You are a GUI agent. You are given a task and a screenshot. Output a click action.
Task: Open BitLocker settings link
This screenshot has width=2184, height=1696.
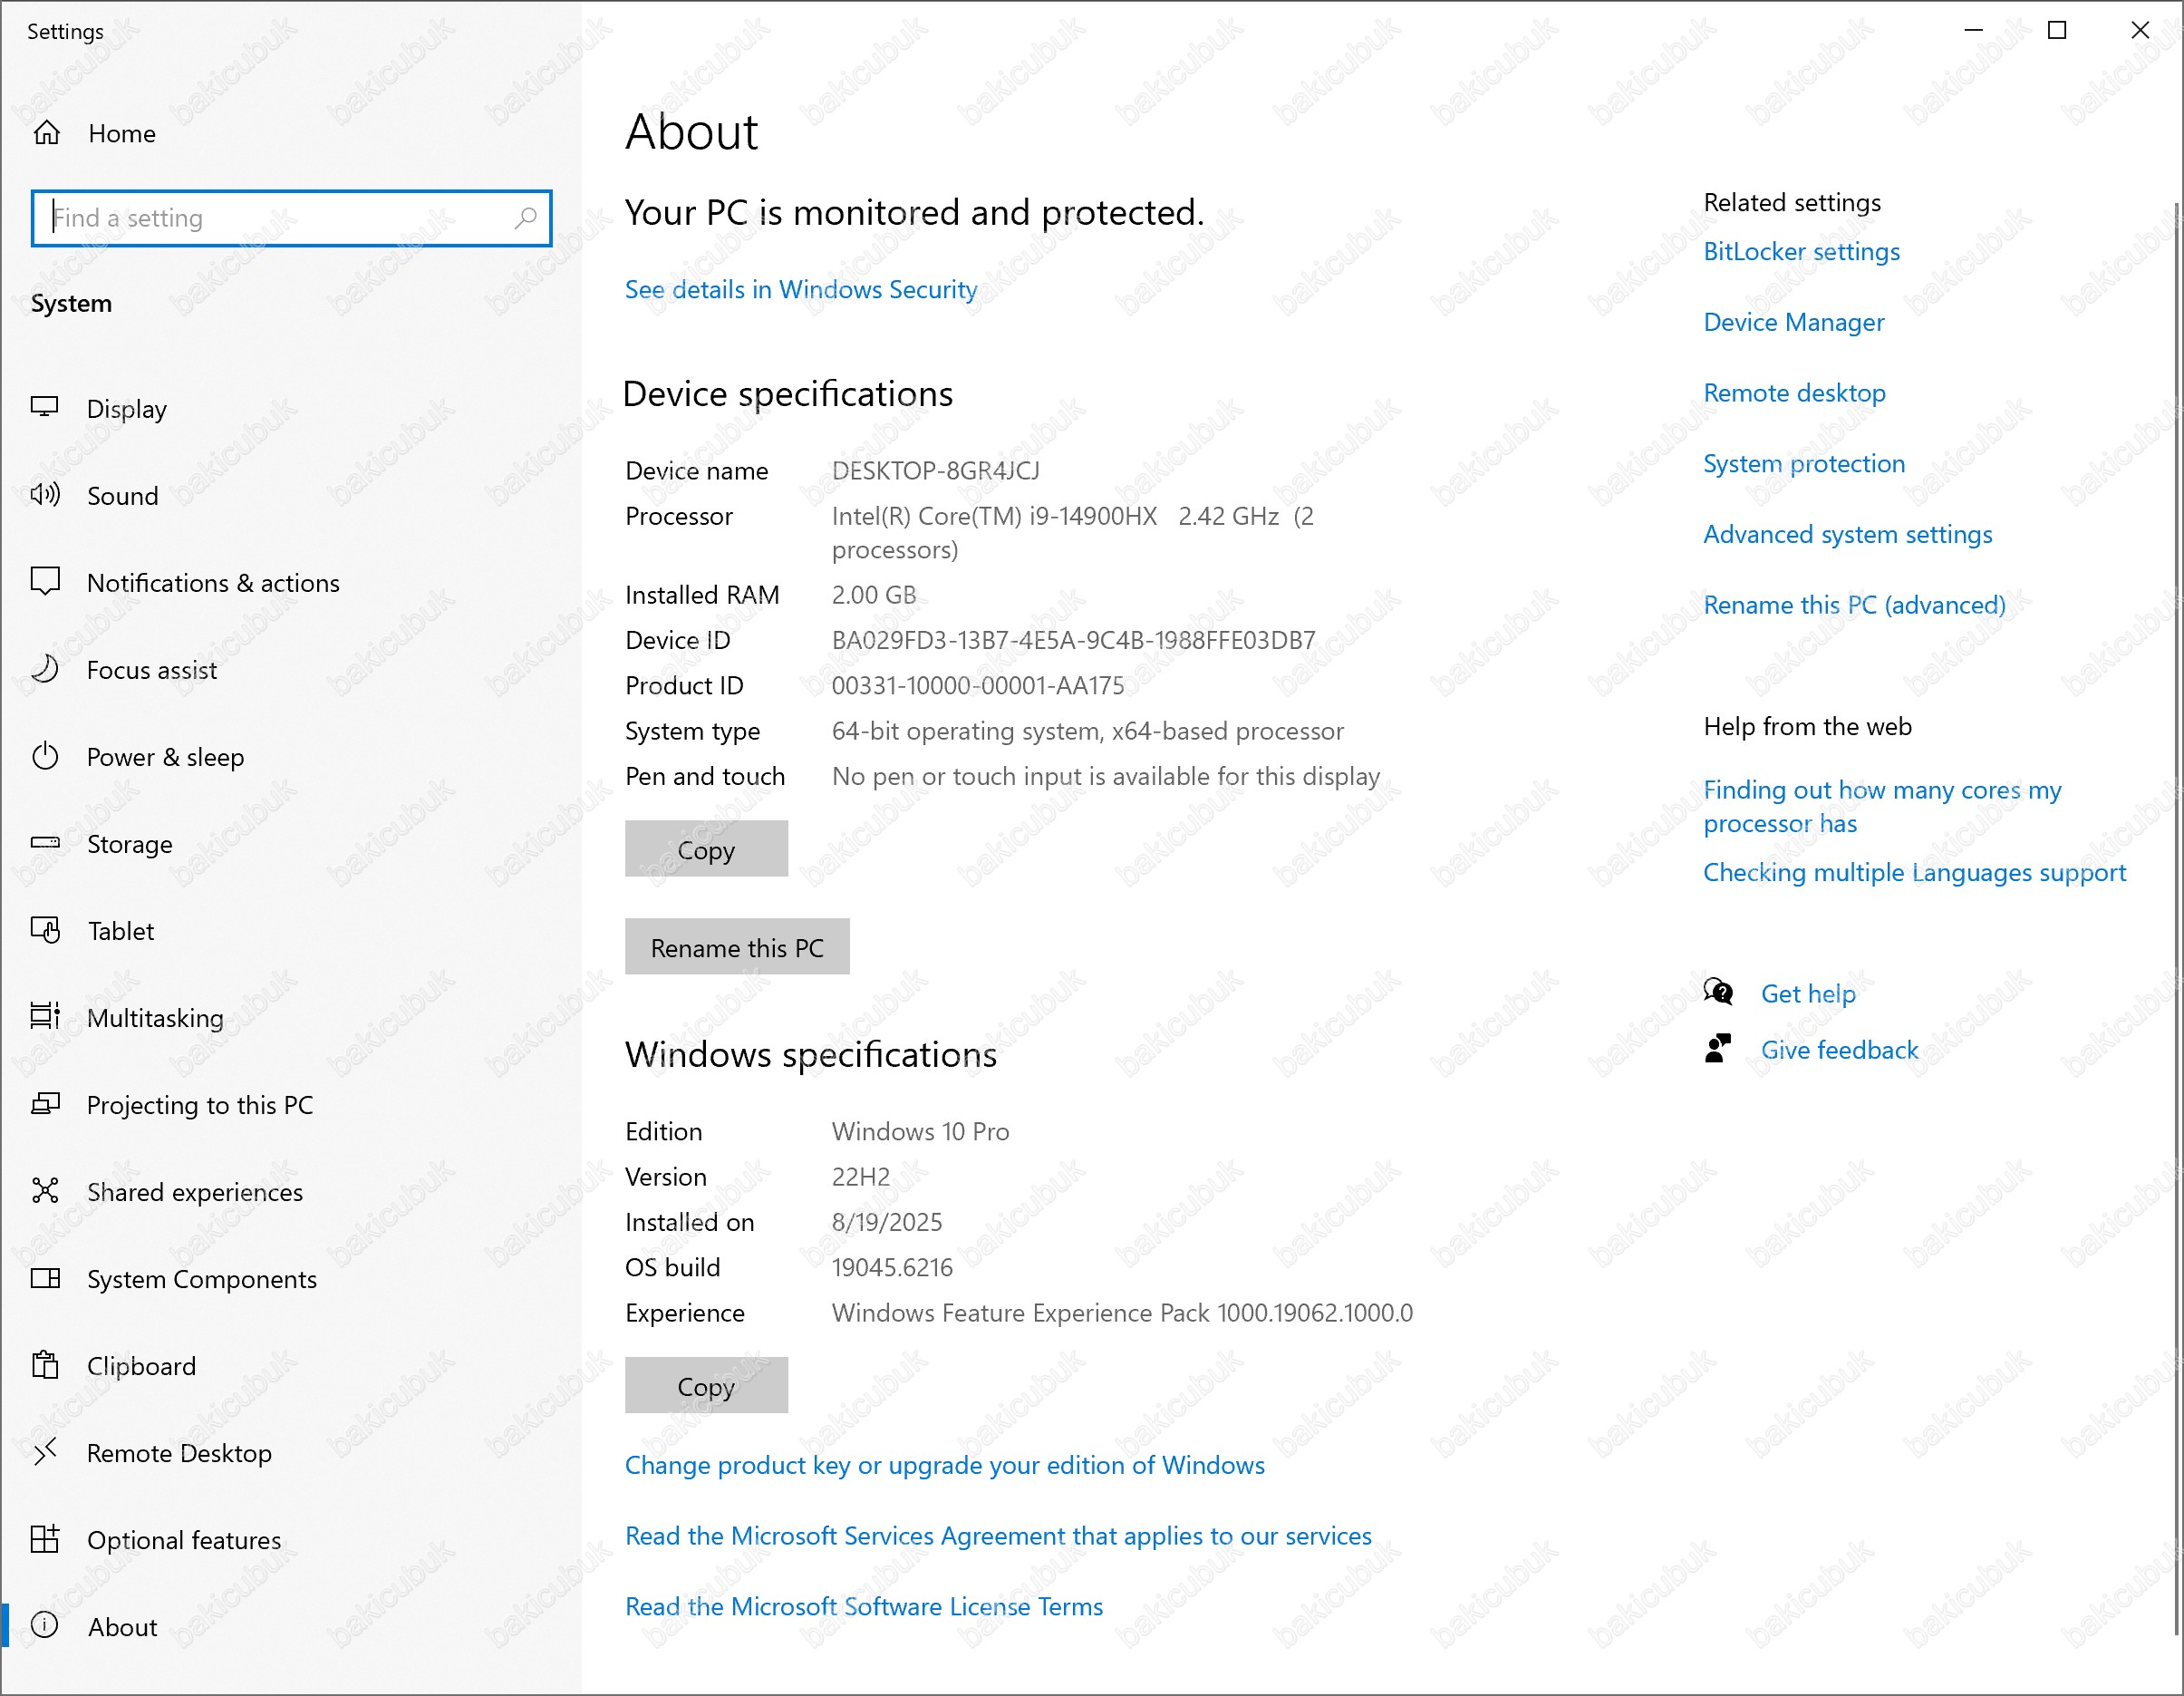coord(1801,252)
